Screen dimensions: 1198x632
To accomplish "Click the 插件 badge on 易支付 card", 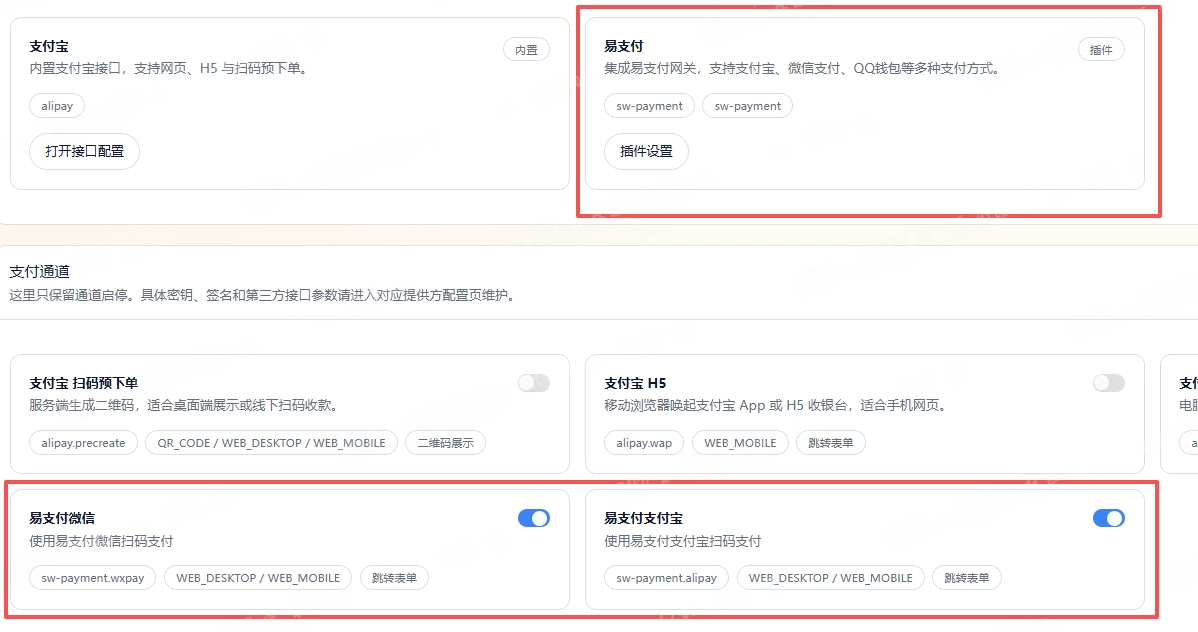I will pyautogui.click(x=1101, y=50).
